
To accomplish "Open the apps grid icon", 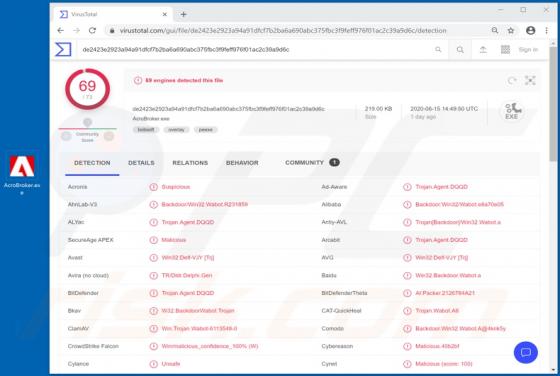I will [x=505, y=50].
